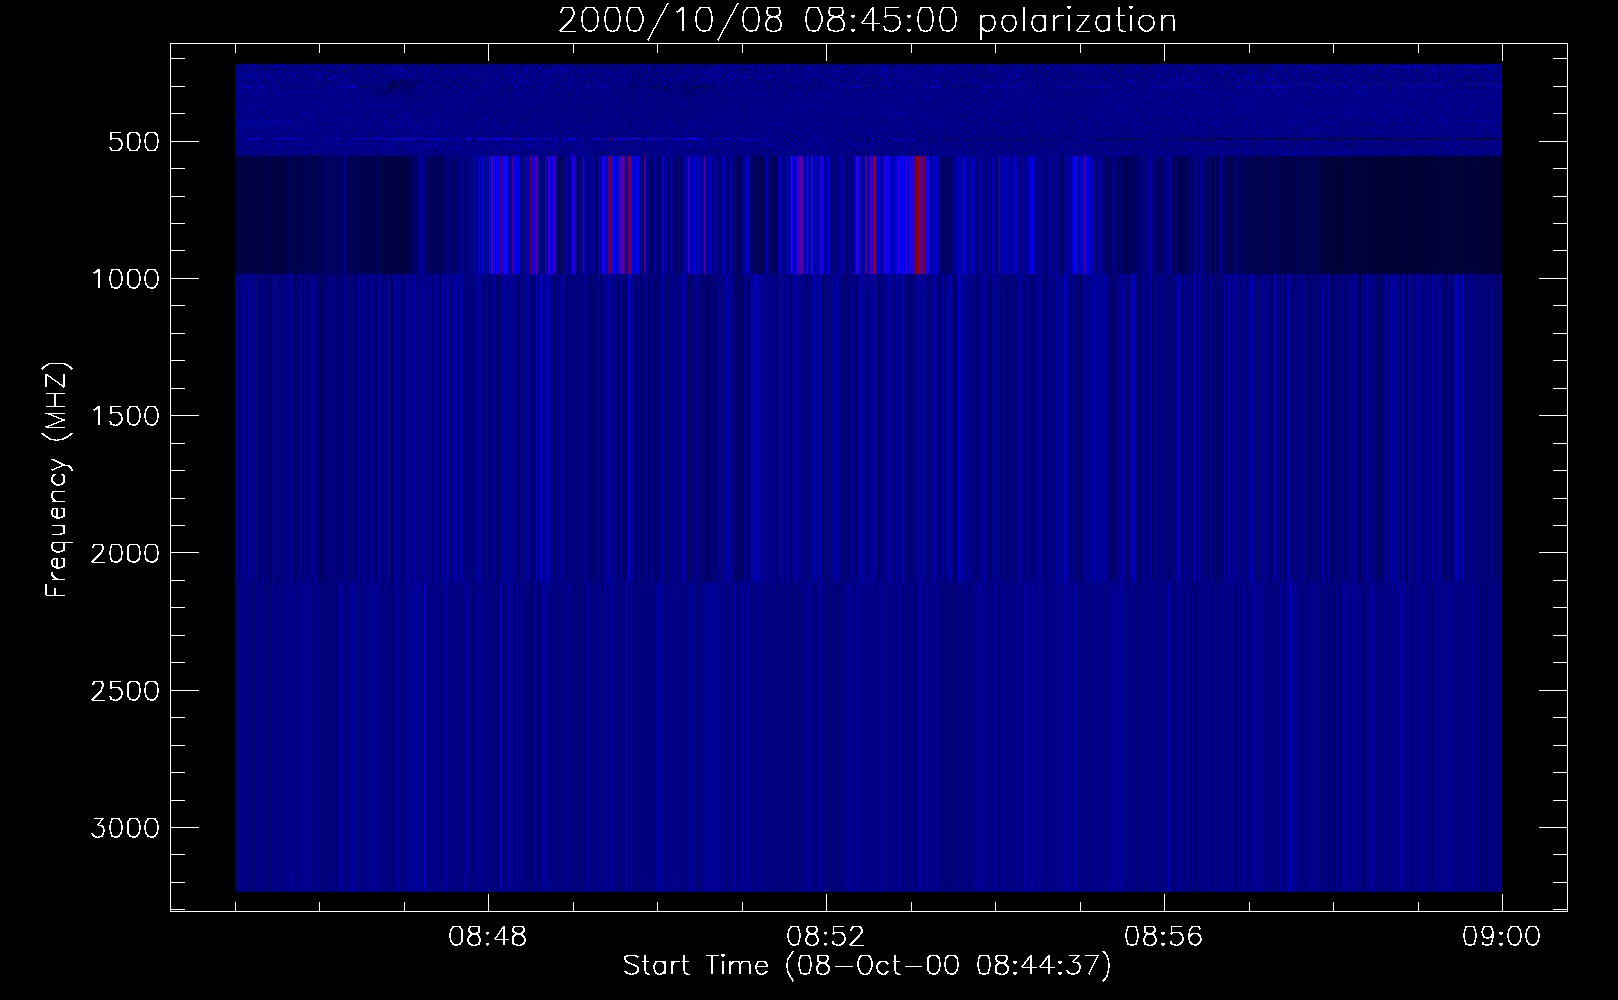This screenshot has width=1618, height=1000.
Task: Click the 2000 frequency tick label
Action: coord(125,554)
